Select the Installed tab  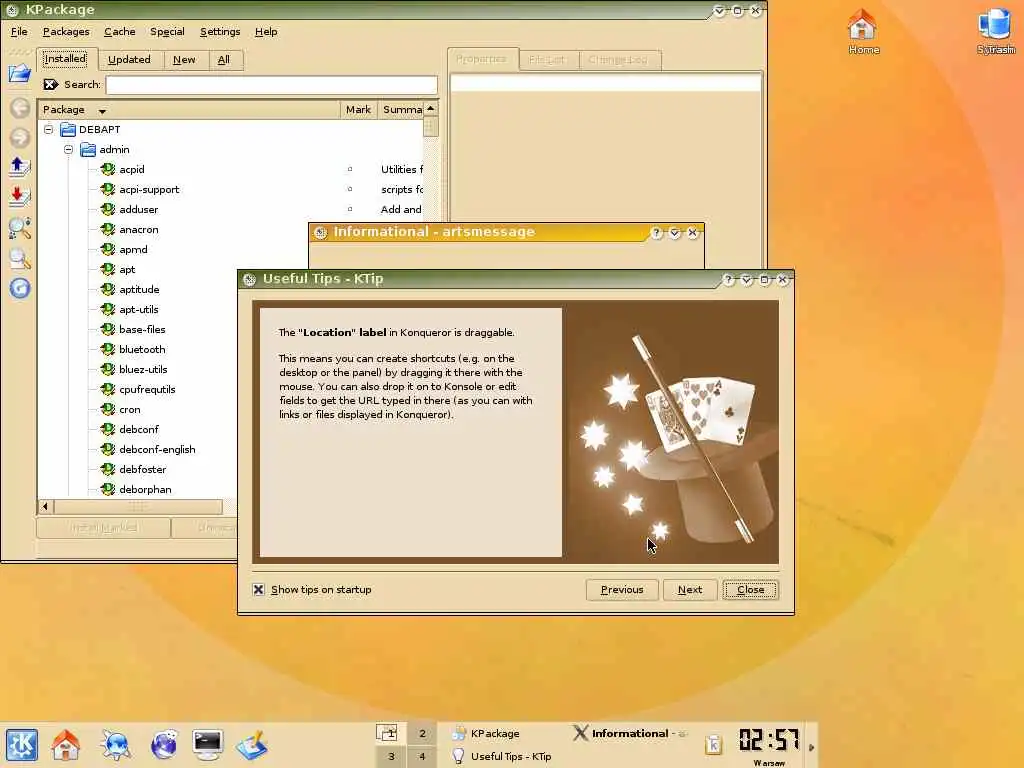click(x=65, y=59)
